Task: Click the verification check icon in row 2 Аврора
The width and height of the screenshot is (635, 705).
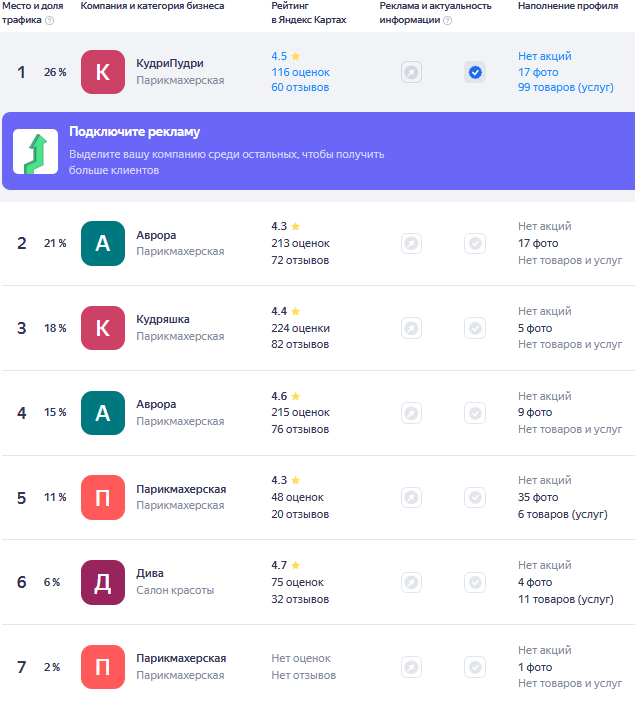Action: tap(475, 243)
